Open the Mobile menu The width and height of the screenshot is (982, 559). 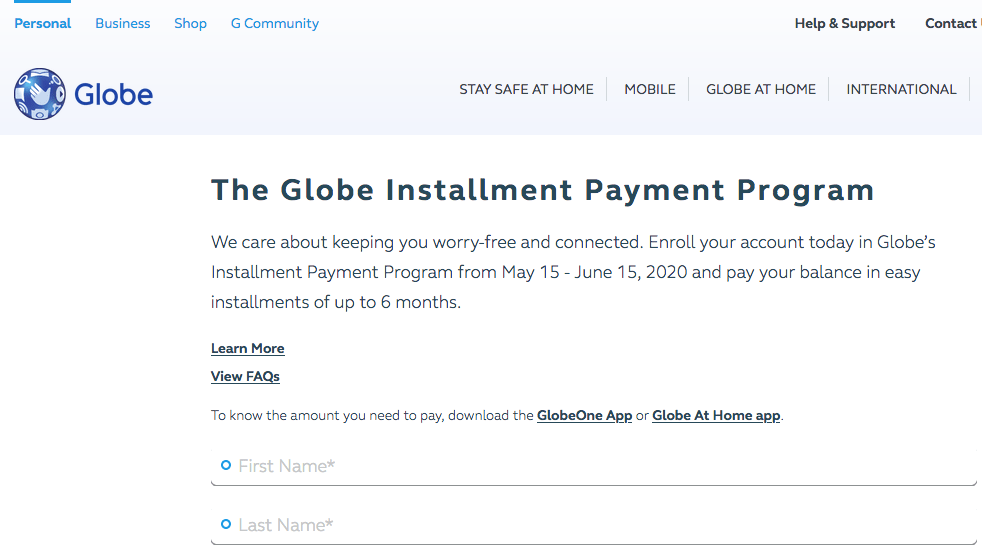[650, 89]
